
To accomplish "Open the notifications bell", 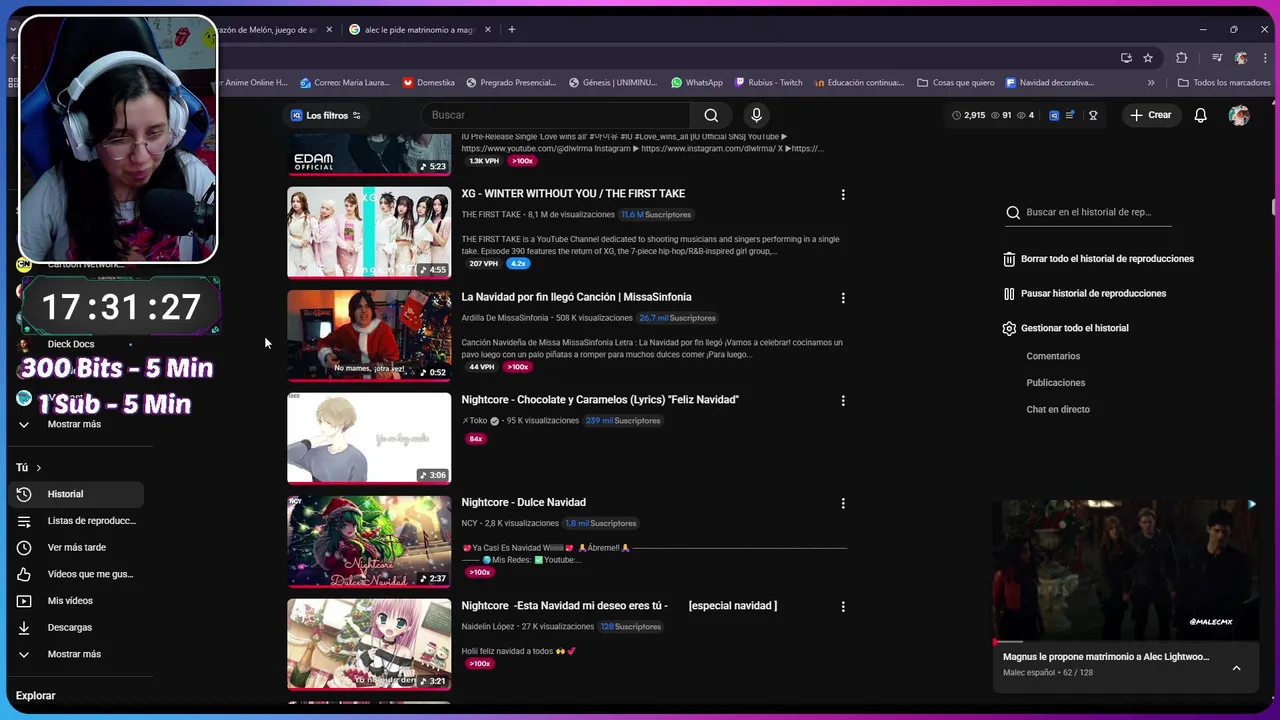I will pos(1200,115).
